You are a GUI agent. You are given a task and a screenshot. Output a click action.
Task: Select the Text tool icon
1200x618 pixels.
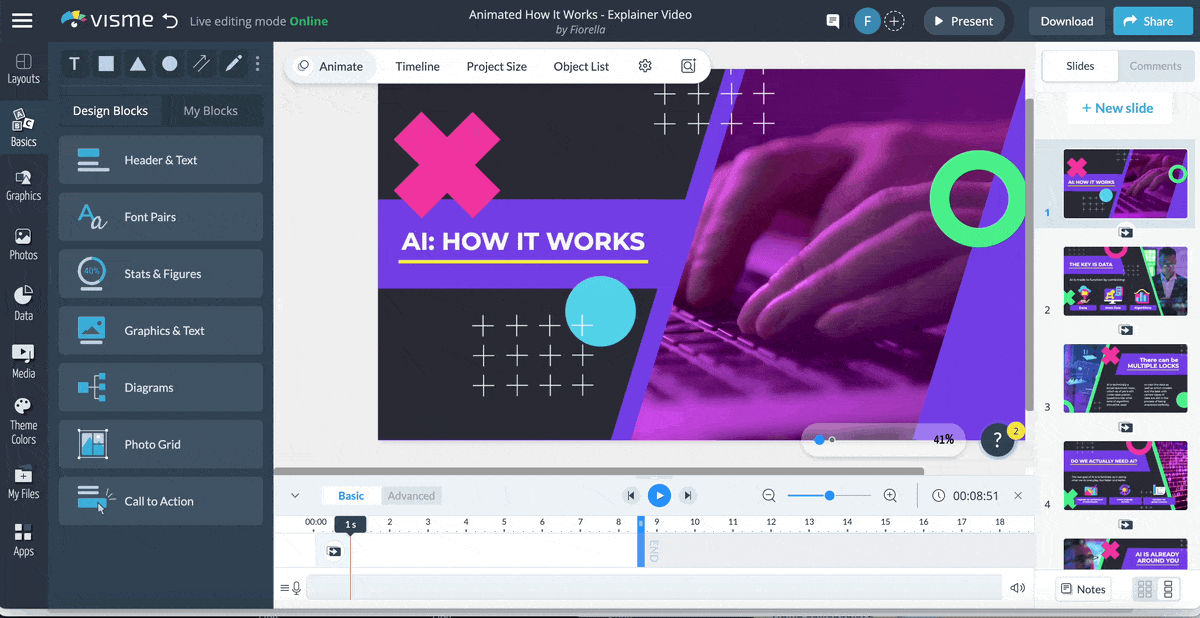74,64
